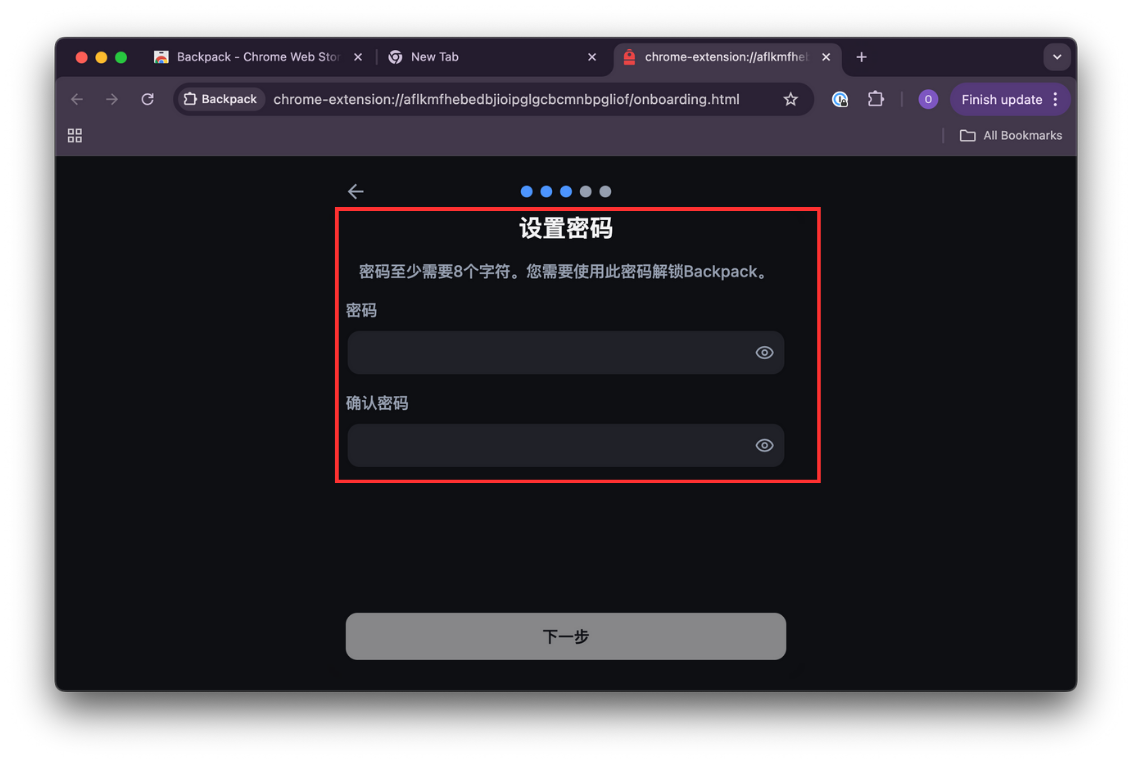This screenshot has height=766, width=1132.
Task: Click the second progress dot
Action: 547,191
